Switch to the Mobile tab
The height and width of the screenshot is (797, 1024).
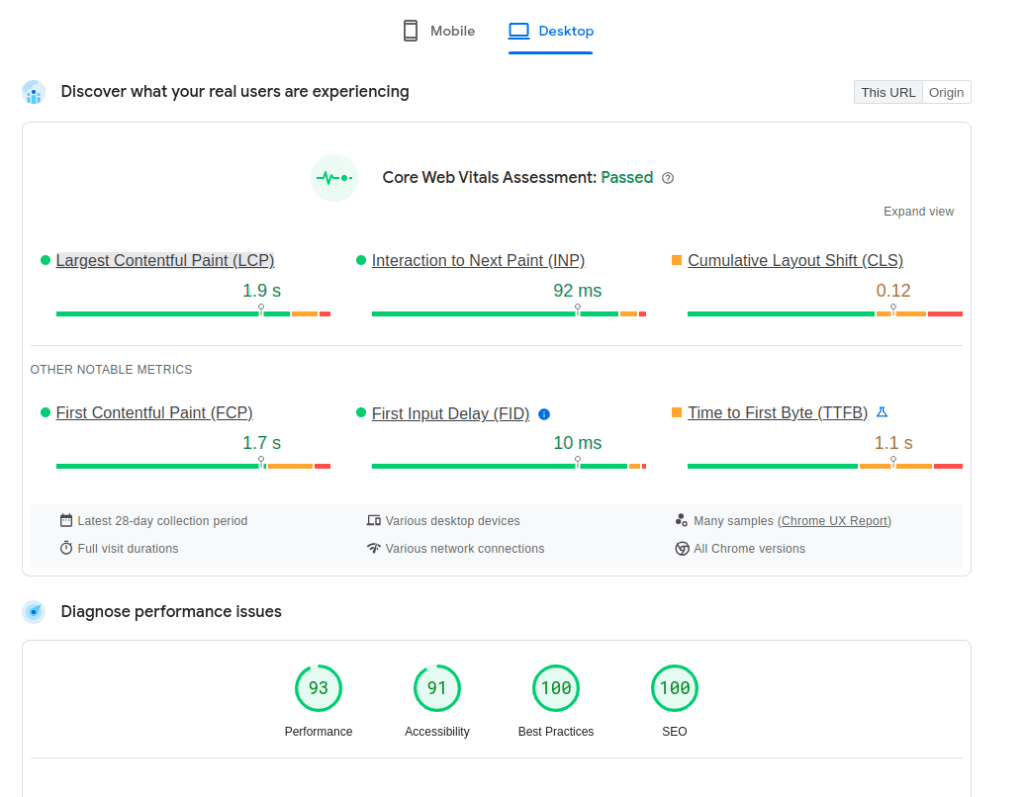(x=439, y=31)
